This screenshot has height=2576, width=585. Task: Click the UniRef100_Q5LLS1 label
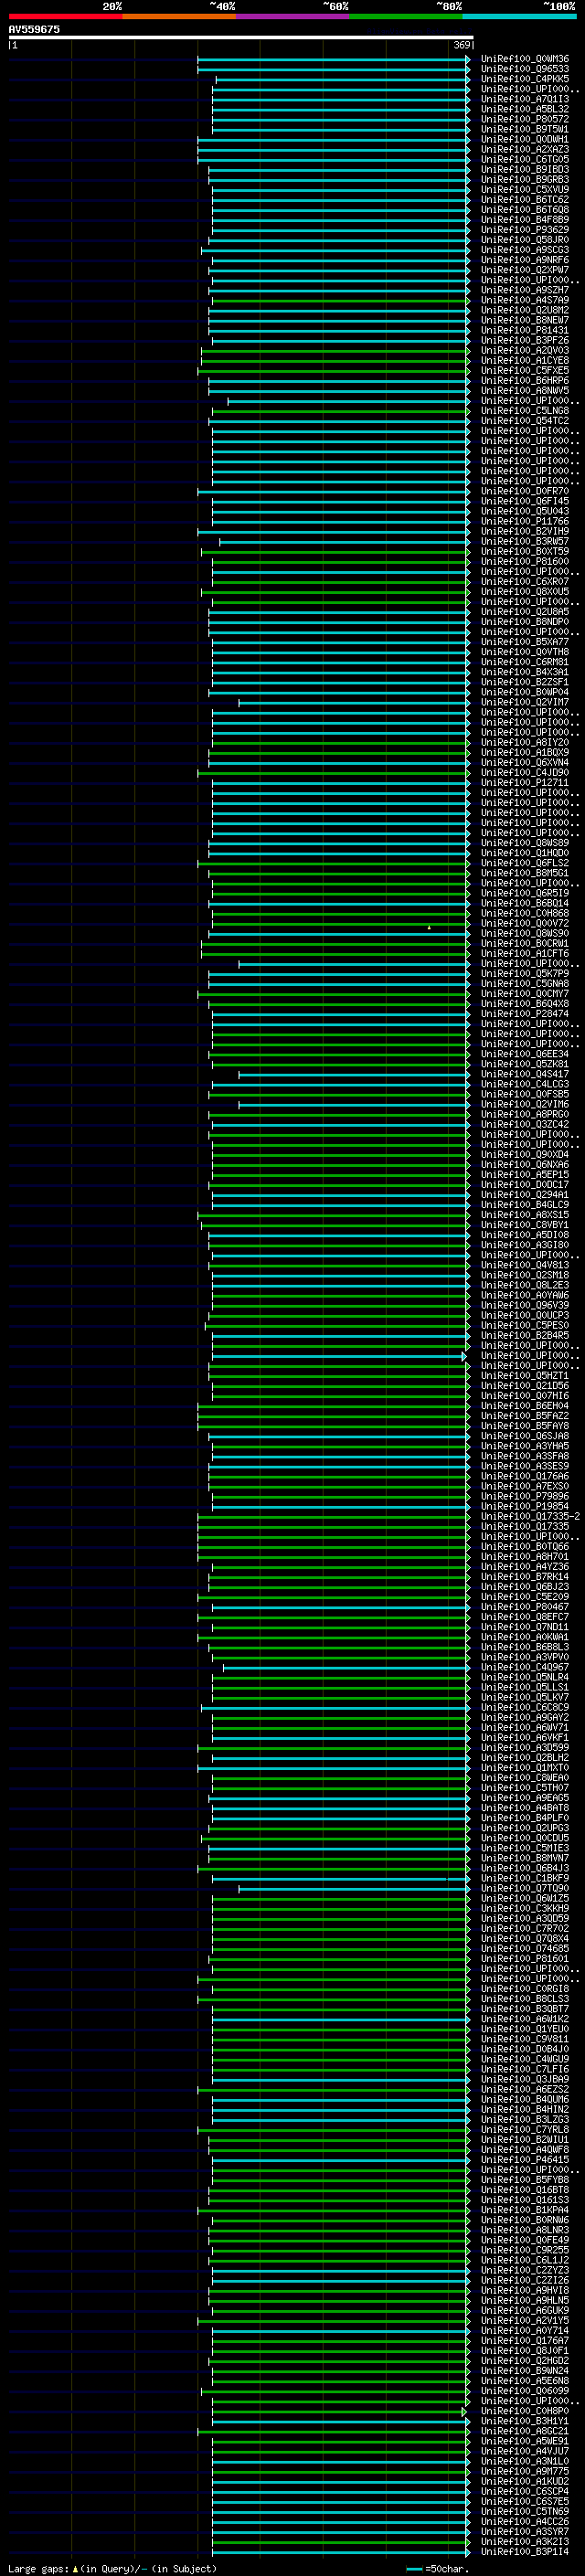click(x=525, y=1687)
